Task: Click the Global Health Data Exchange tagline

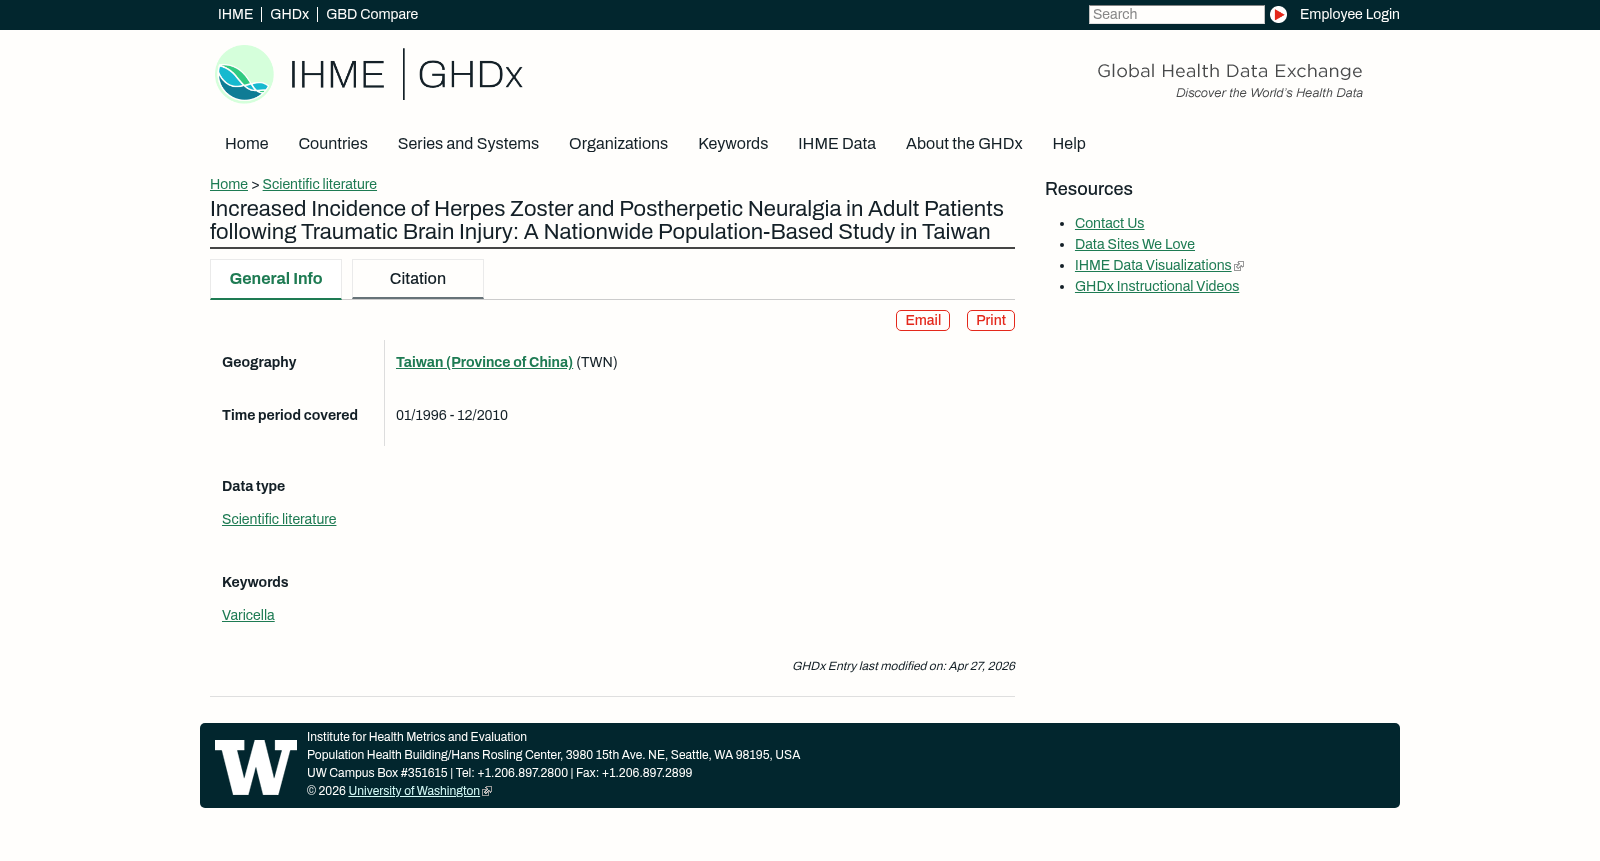Action: point(1230,71)
